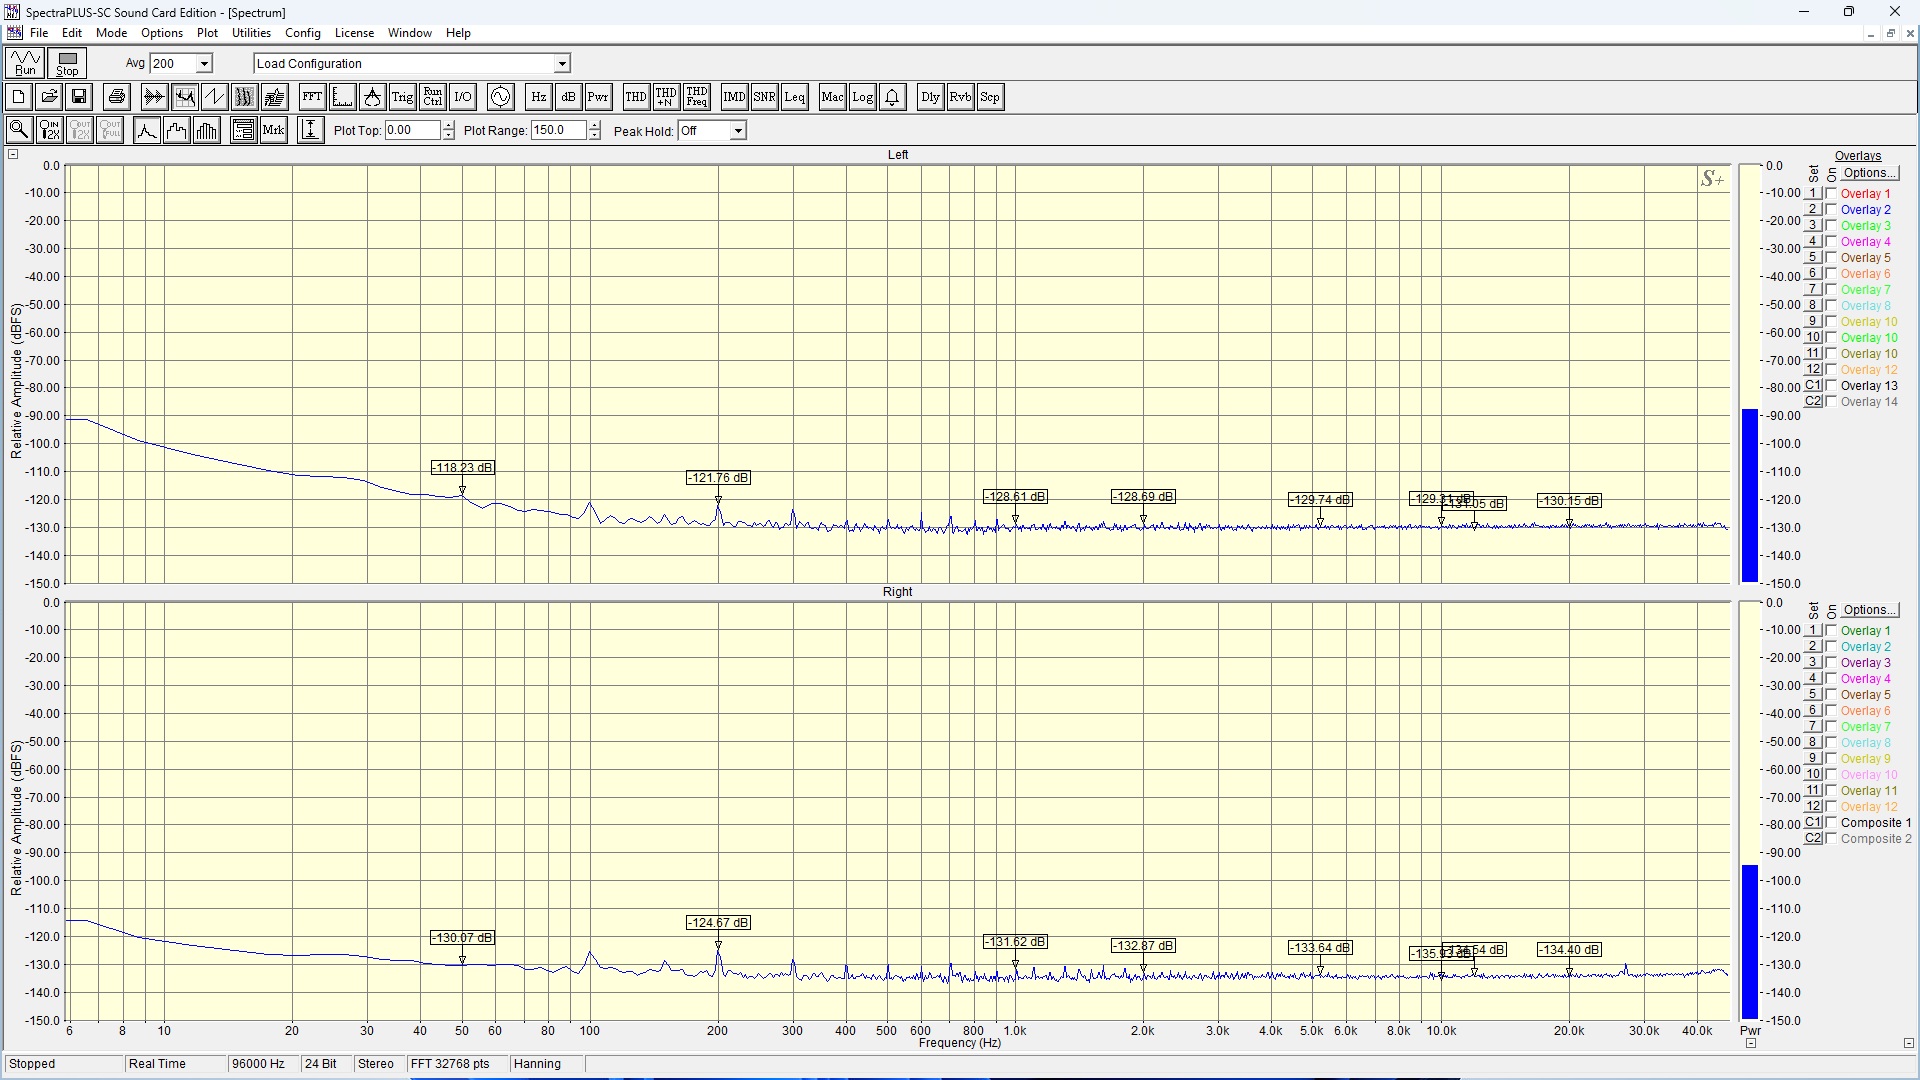Zoom in 2X on the plot
This screenshot has height=1080, width=1920.
click(49, 130)
